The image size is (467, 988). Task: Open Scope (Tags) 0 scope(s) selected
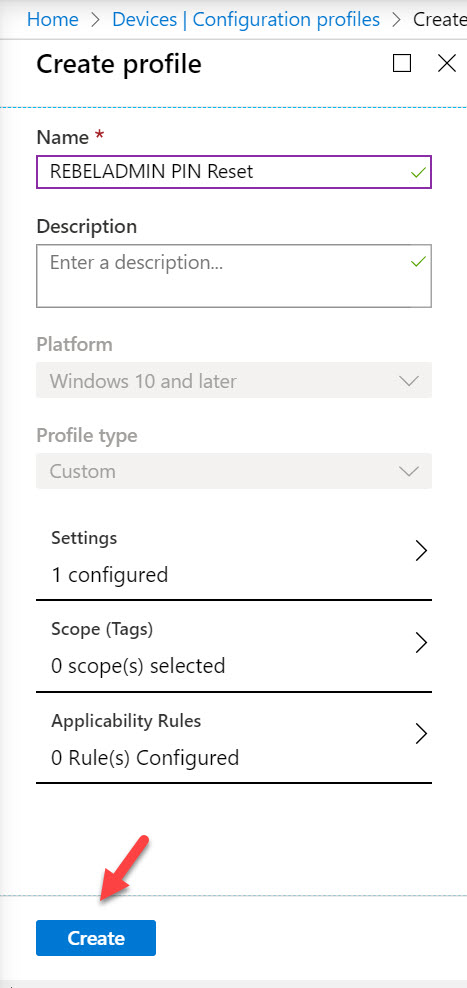(234, 648)
